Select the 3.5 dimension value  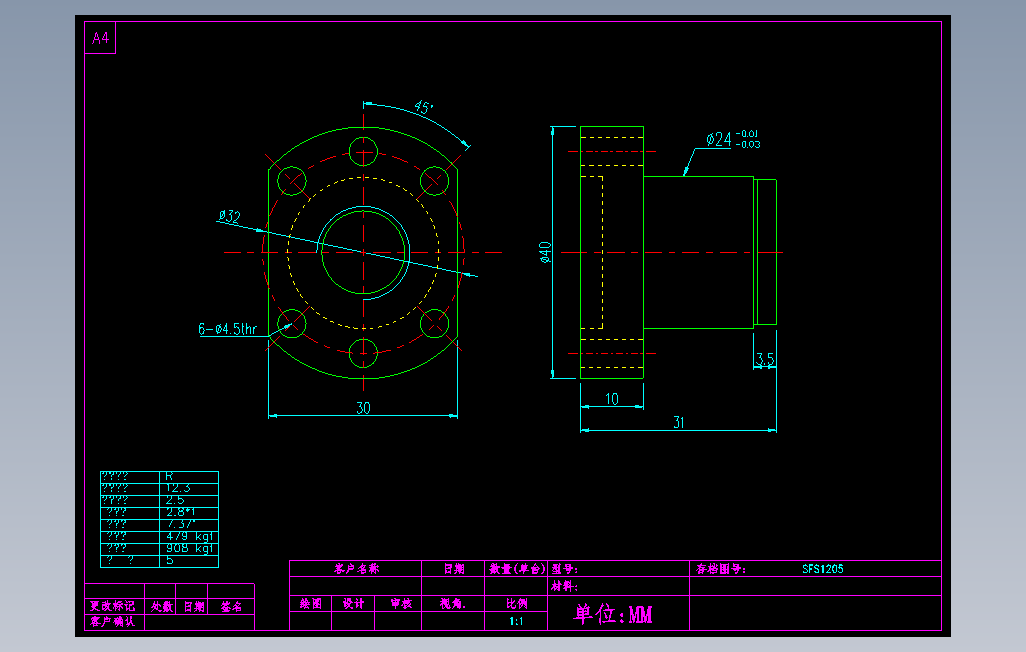click(765, 359)
